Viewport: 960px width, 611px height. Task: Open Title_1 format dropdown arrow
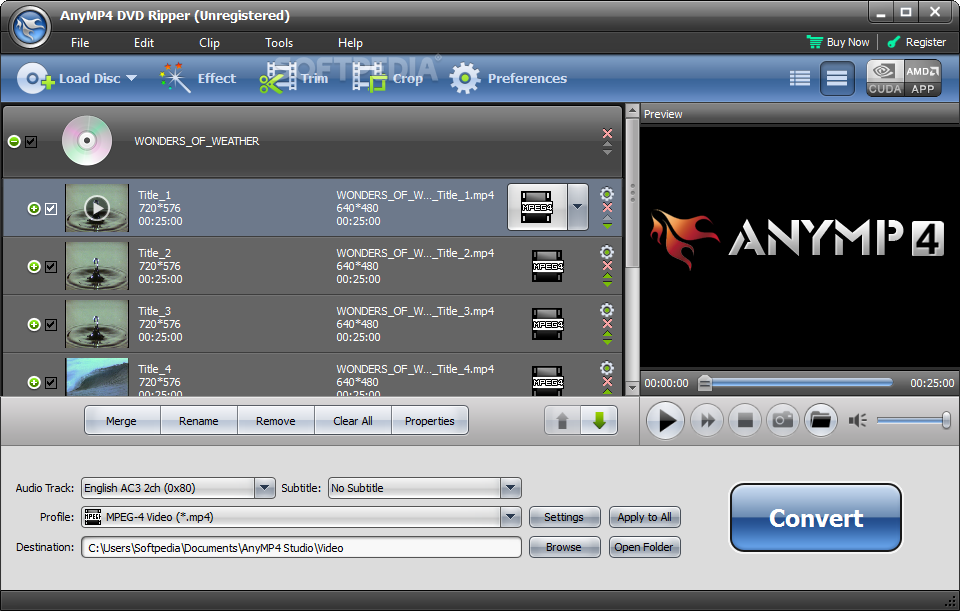pyautogui.click(x=577, y=207)
